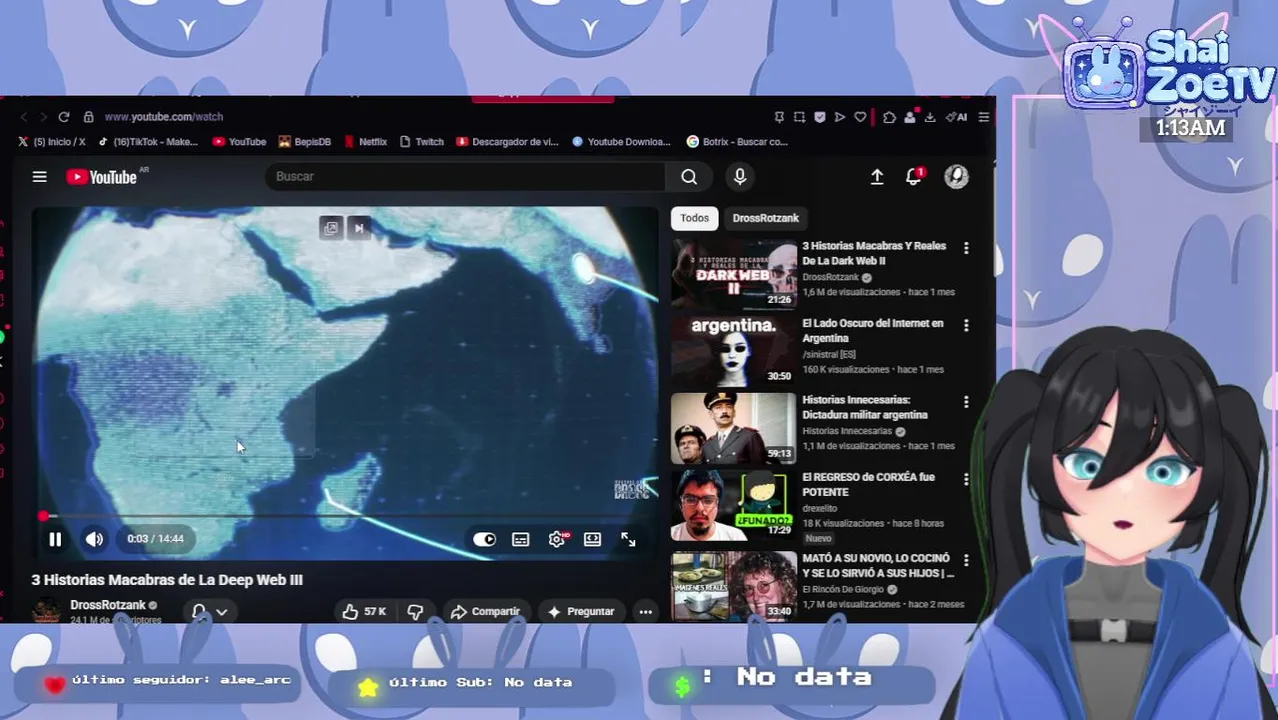Open options for Historias Innecesarias video

pyautogui.click(x=966, y=402)
